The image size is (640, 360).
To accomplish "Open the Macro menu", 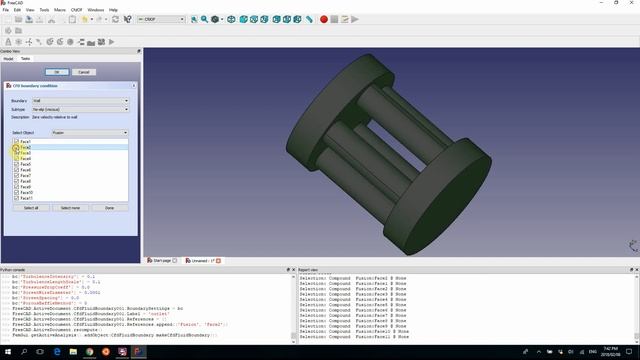I will [x=60, y=10].
